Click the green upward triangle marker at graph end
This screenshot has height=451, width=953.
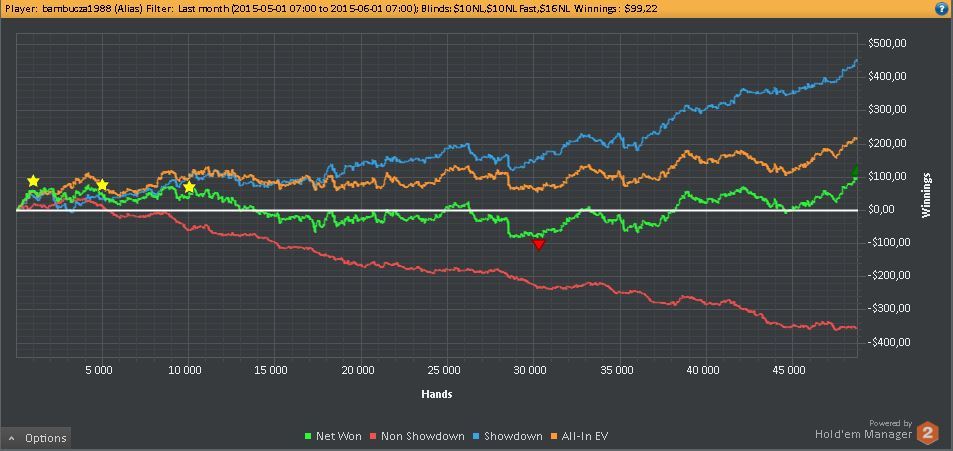coord(855,170)
